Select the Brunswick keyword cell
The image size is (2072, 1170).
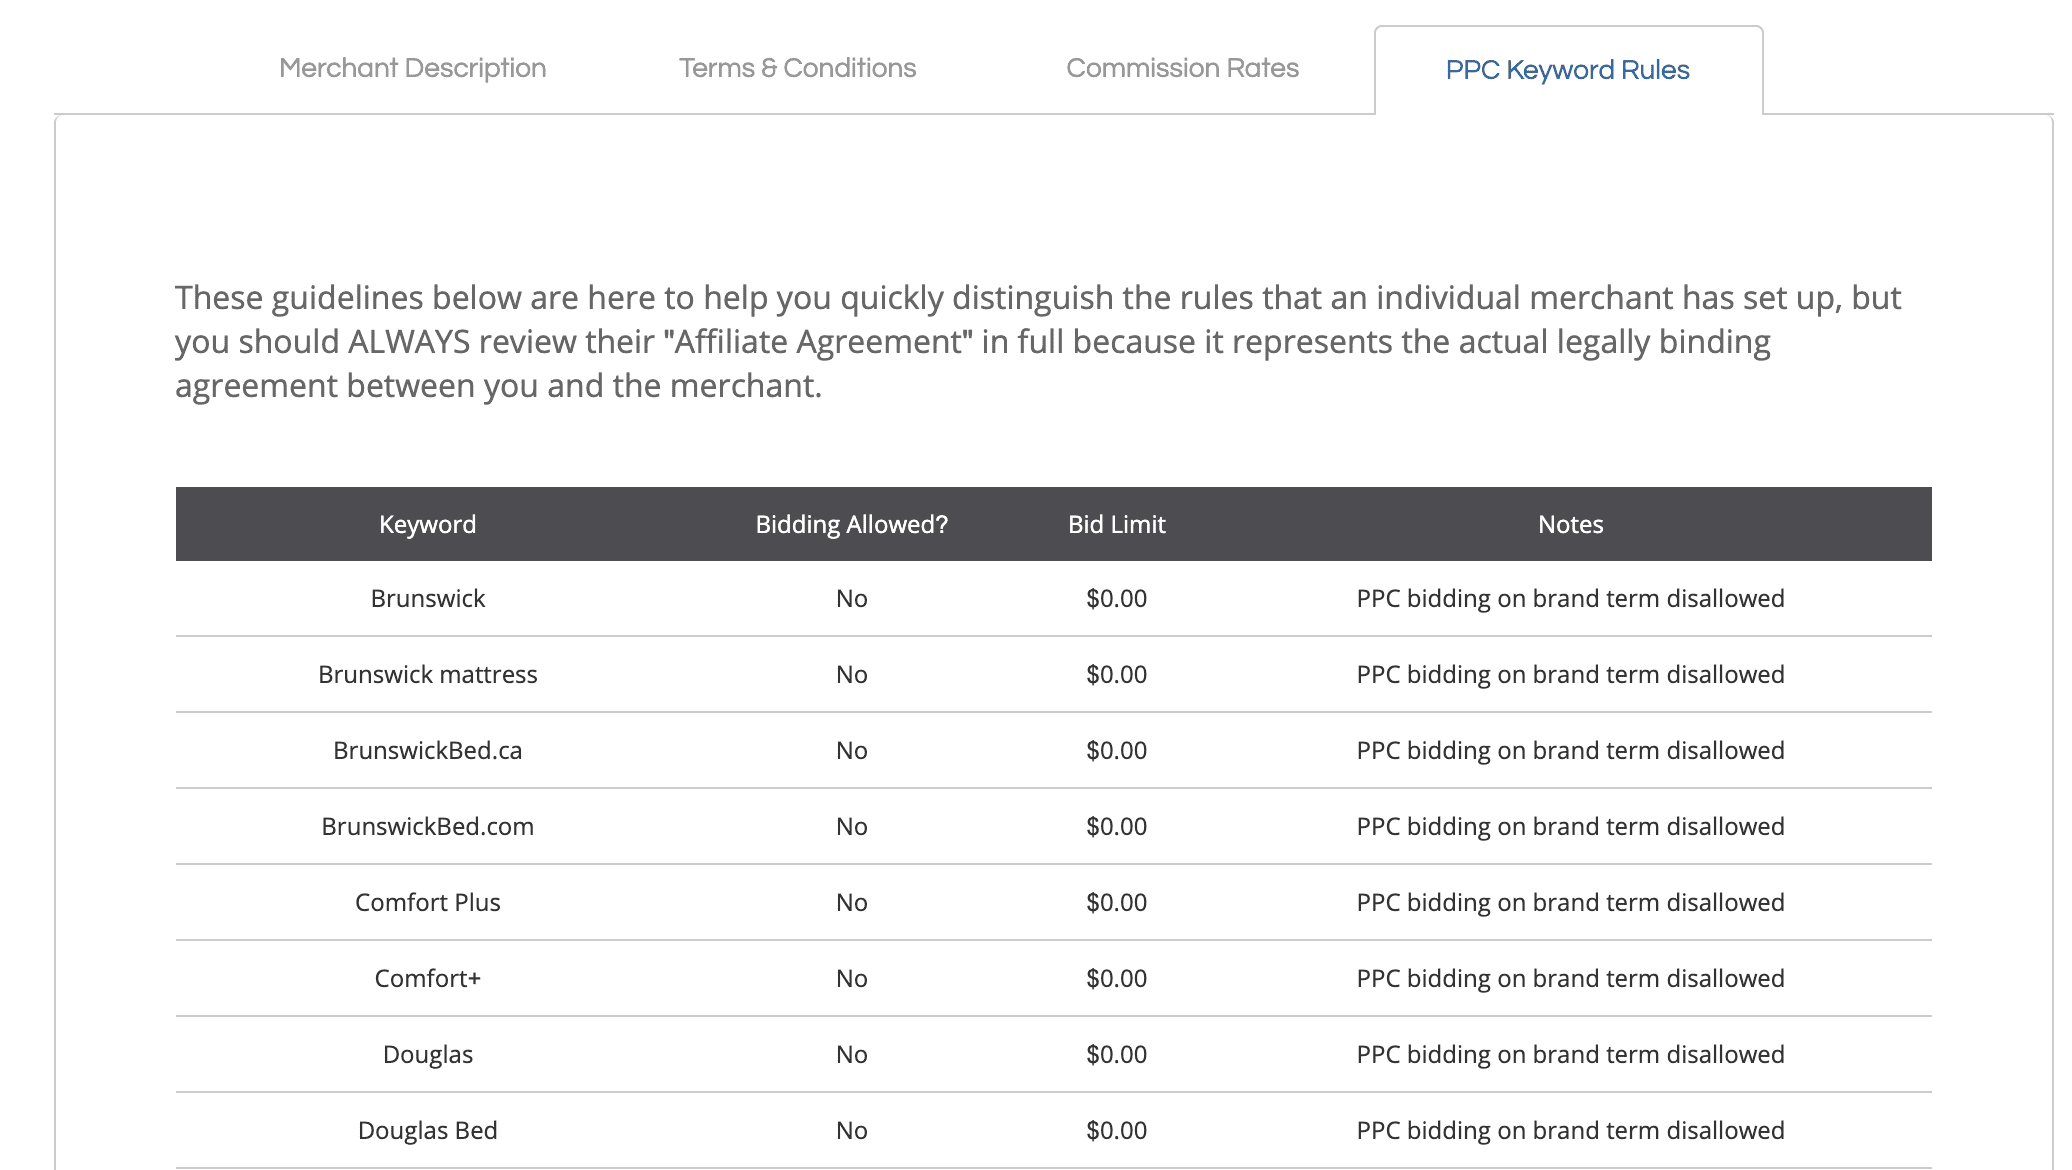pyautogui.click(x=427, y=598)
